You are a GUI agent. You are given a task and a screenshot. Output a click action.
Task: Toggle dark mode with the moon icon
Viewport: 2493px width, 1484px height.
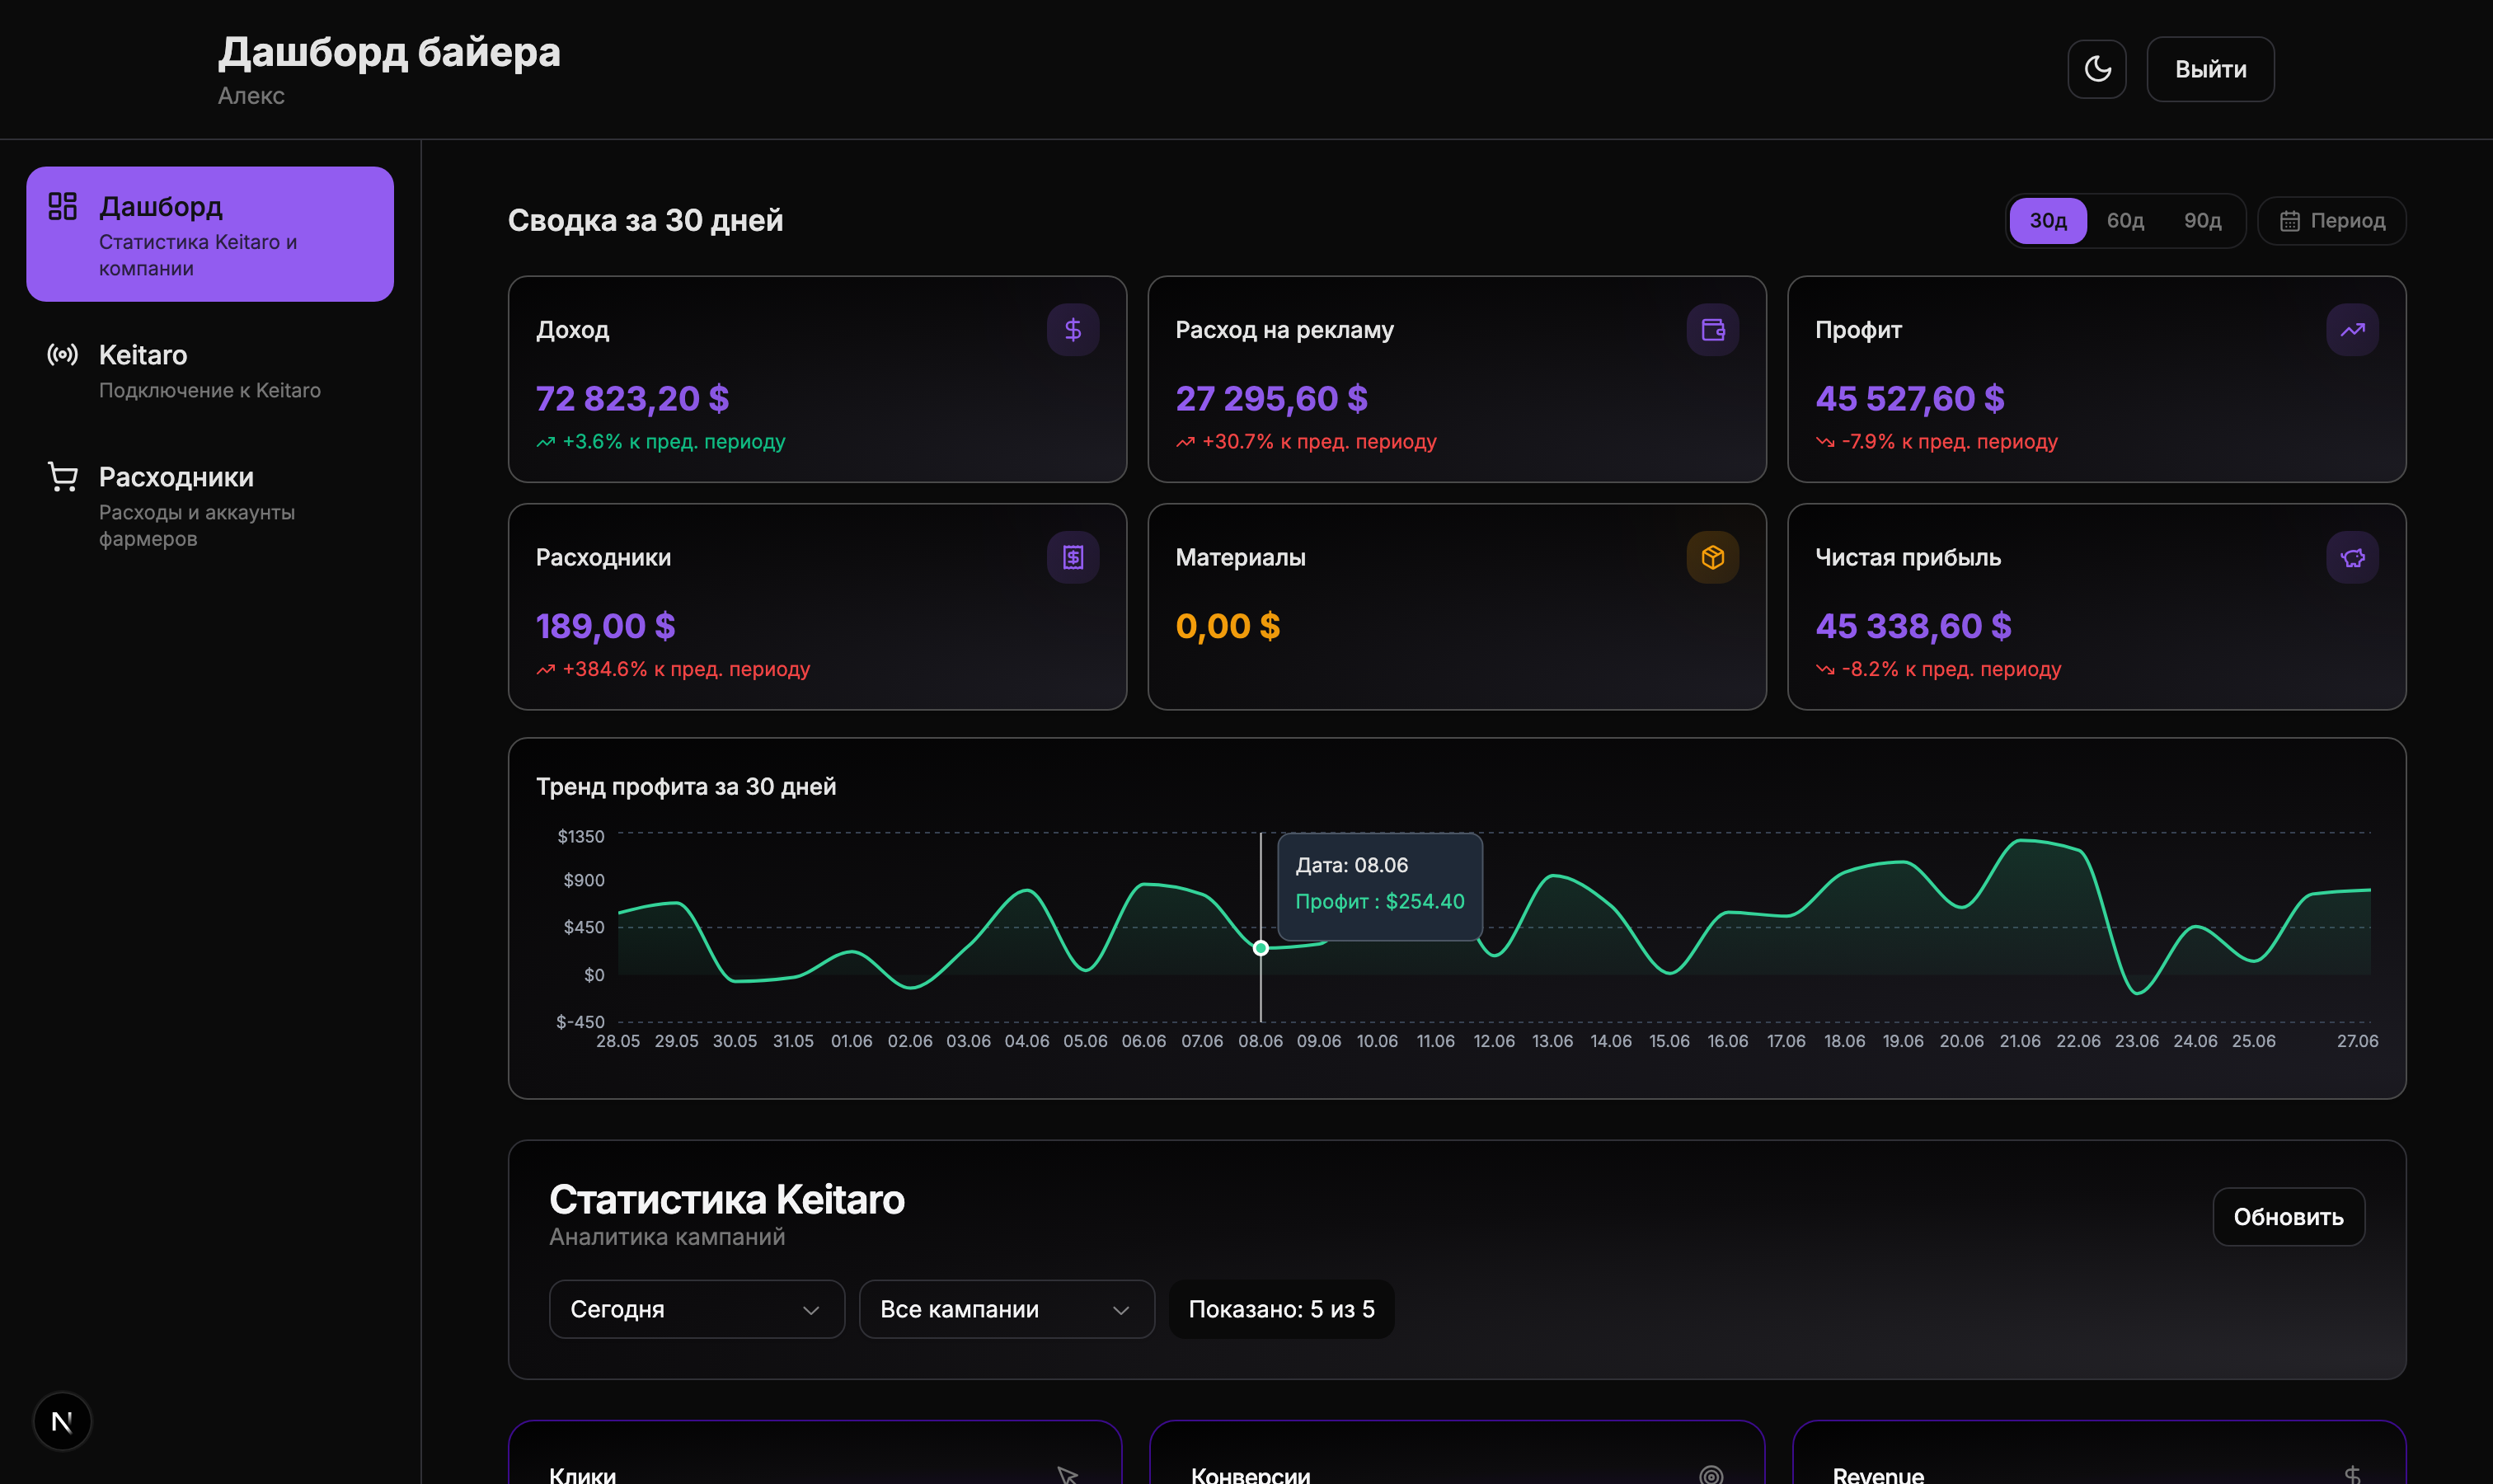pos(2096,69)
